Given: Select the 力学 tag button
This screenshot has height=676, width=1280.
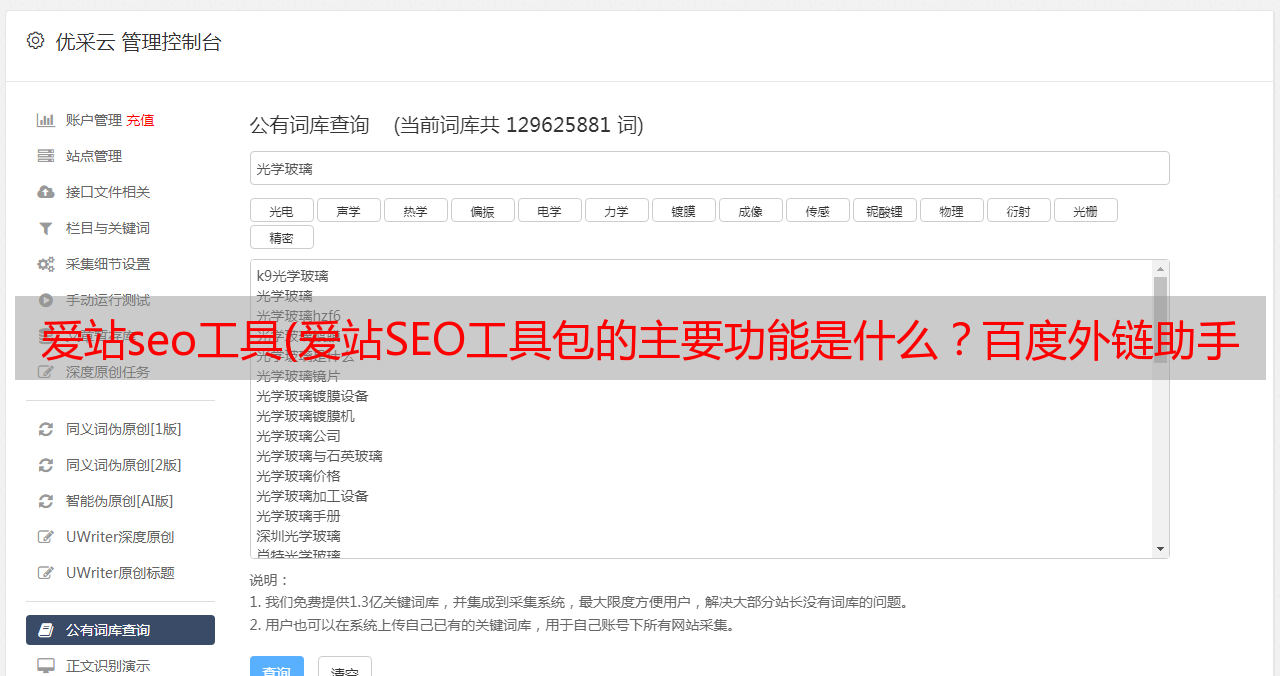Looking at the screenshot, I should pyautogui.click(x=616, y=210).
